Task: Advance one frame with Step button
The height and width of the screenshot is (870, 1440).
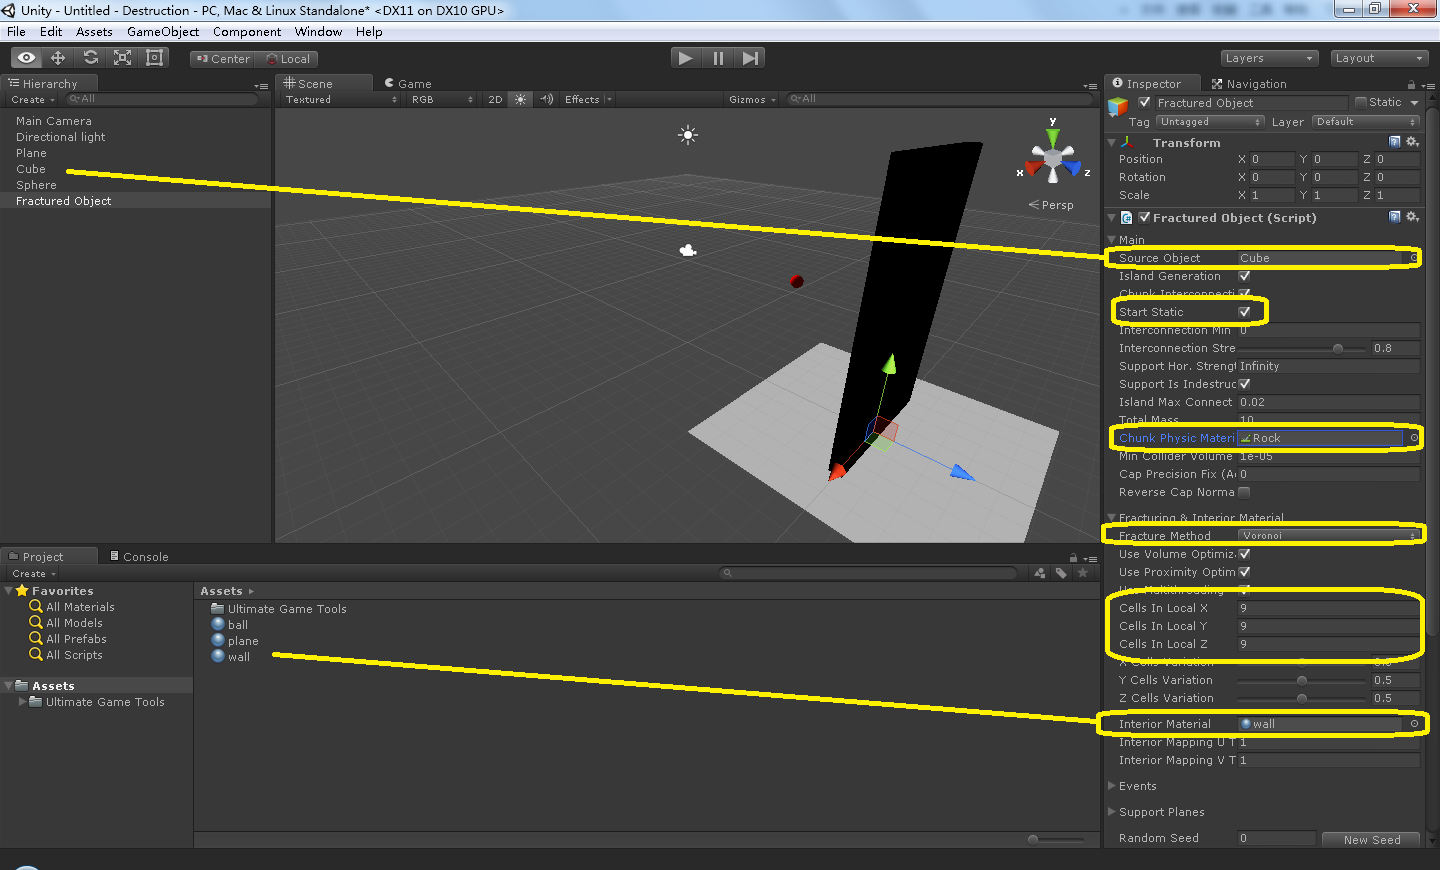Action: point(750,58)
